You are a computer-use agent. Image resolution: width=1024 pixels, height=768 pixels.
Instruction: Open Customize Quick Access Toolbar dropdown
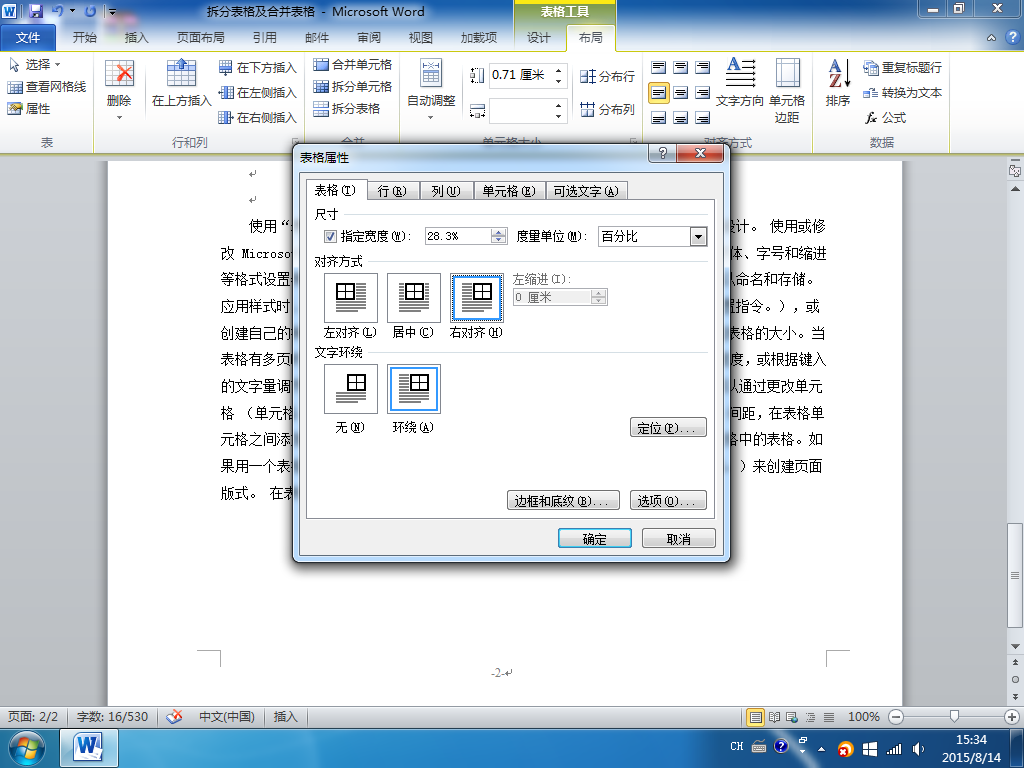click(112, 11)
